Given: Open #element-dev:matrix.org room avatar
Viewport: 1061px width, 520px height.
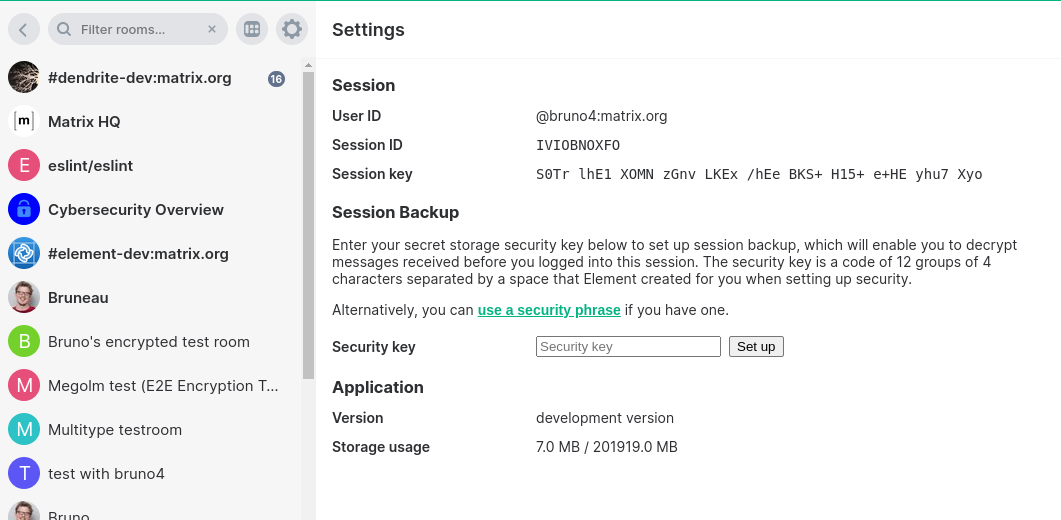Looking at the screenshot, I should pyautogui.click(x=24, y=254).
